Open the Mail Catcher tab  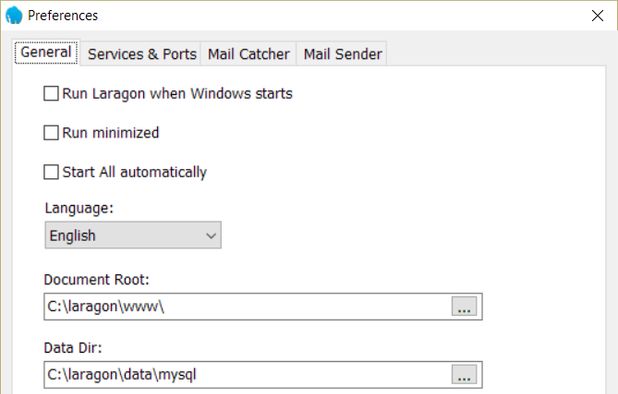(248, 54)
